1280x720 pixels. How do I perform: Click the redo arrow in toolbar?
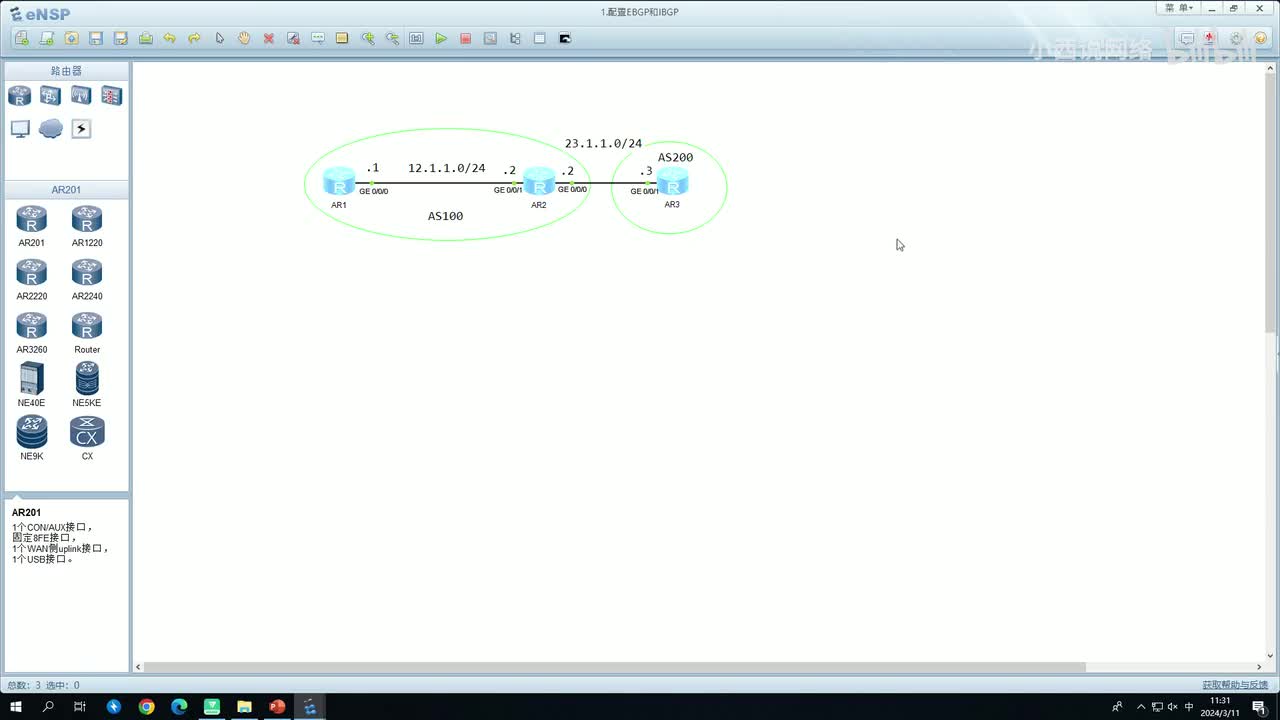click(194, 39)
